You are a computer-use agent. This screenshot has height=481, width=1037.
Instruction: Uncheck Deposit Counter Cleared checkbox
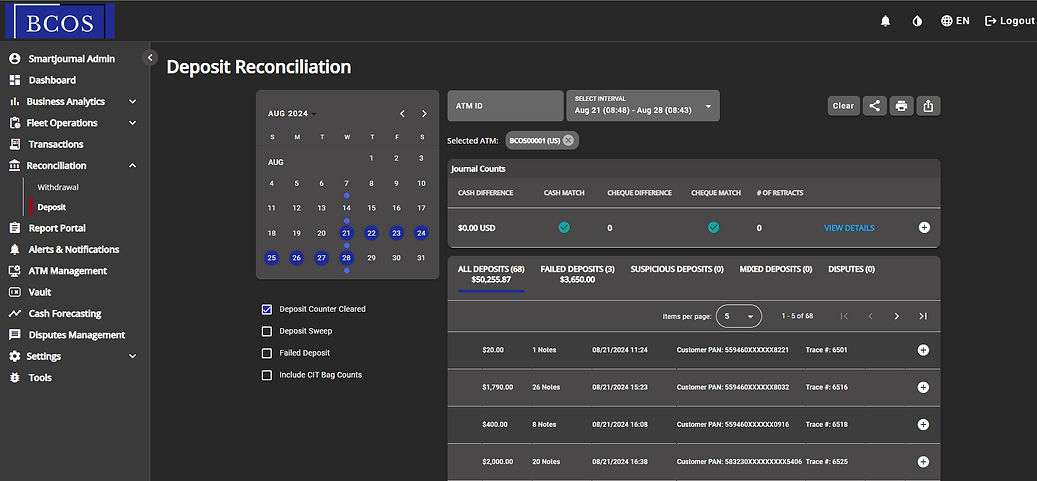[266, 309]
